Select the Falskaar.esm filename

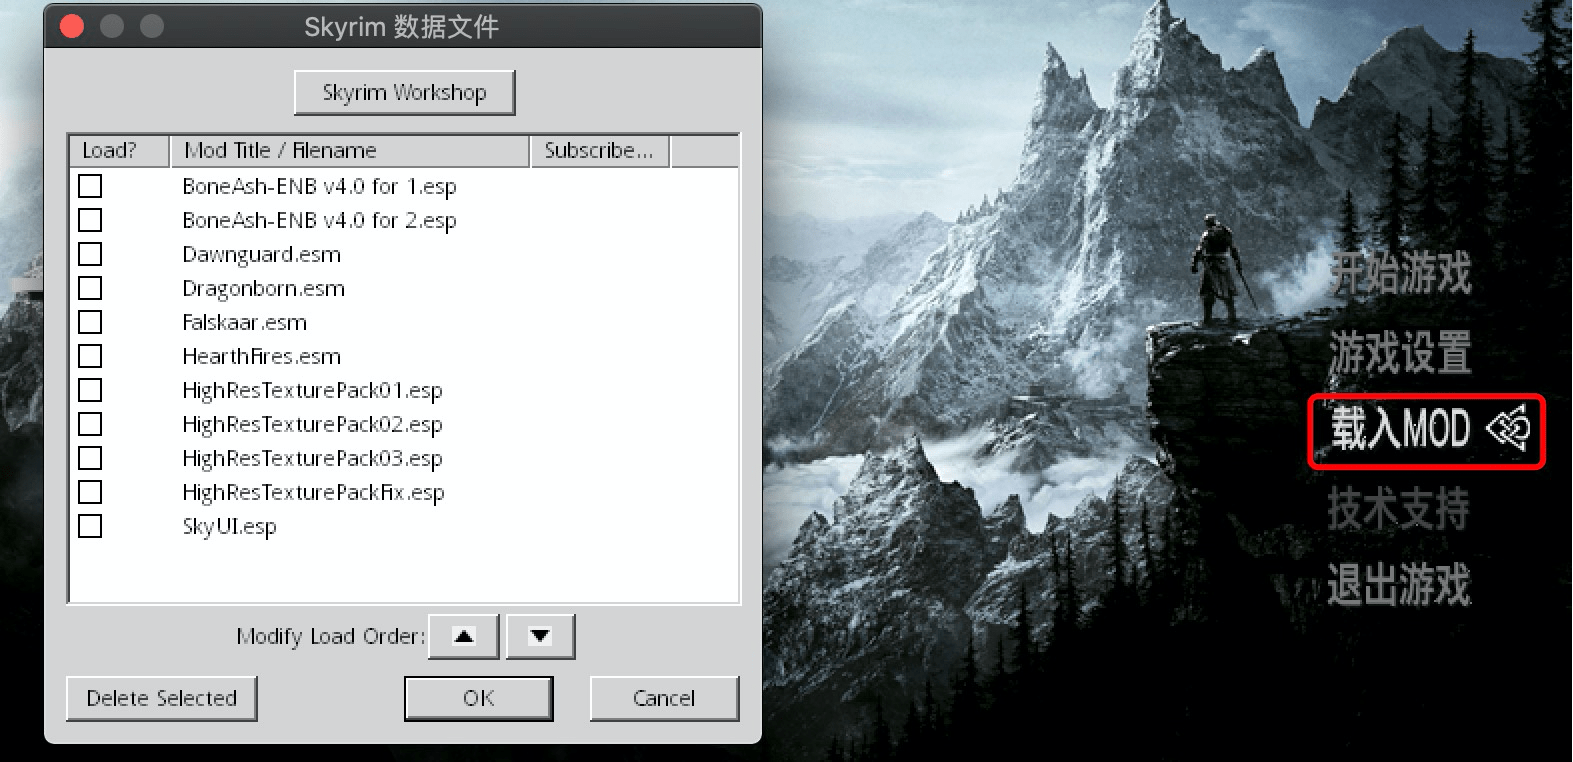tap(245, 323)
